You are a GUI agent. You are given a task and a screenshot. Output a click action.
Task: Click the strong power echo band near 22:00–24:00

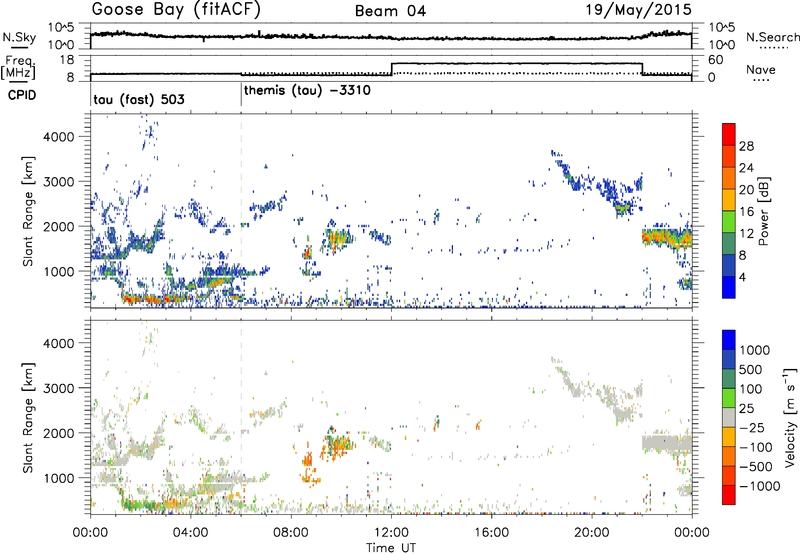(x=667, y=238)
